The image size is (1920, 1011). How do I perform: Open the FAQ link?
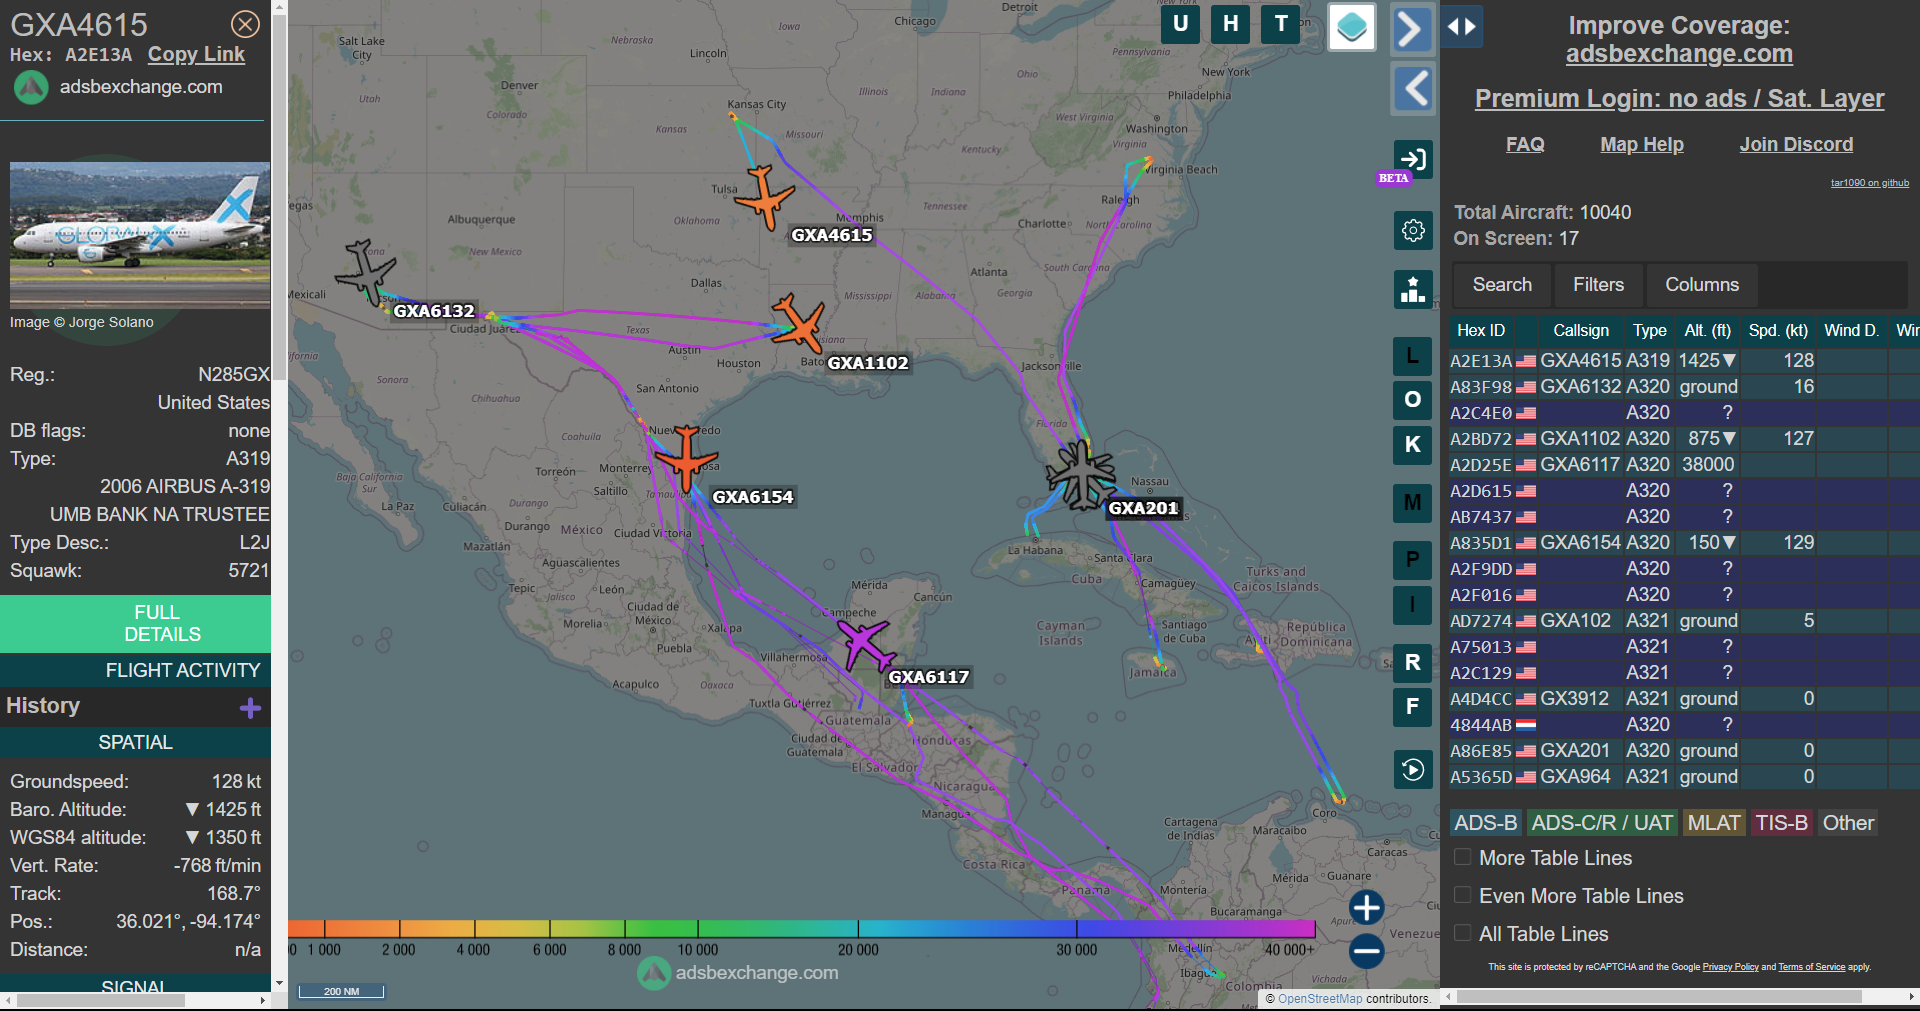[1525, 145]
